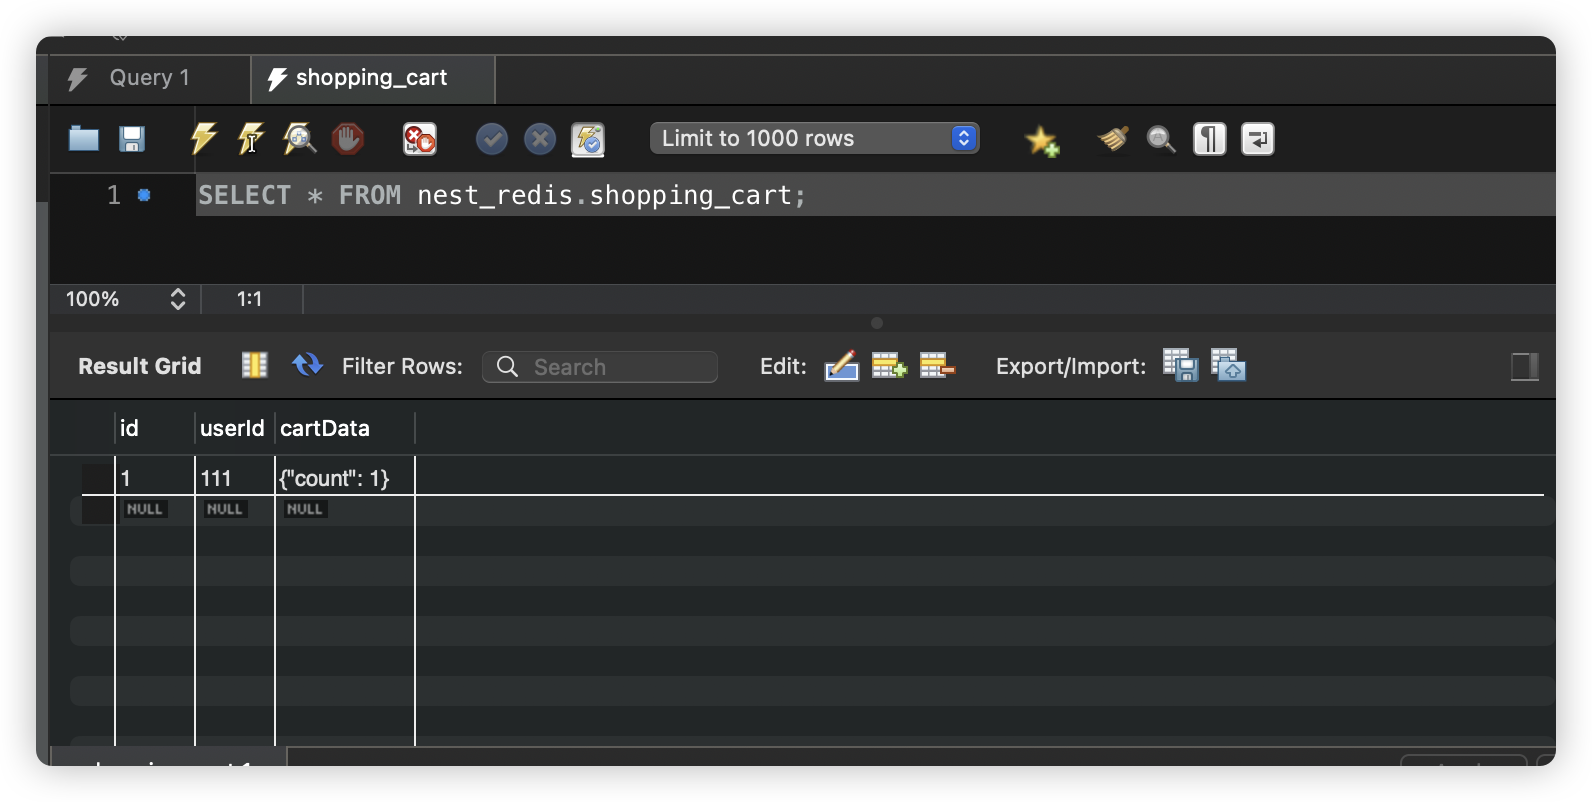Open a SQL script file
The width and height of the screenshot is (1592, 802).
(x=83, y=139)
